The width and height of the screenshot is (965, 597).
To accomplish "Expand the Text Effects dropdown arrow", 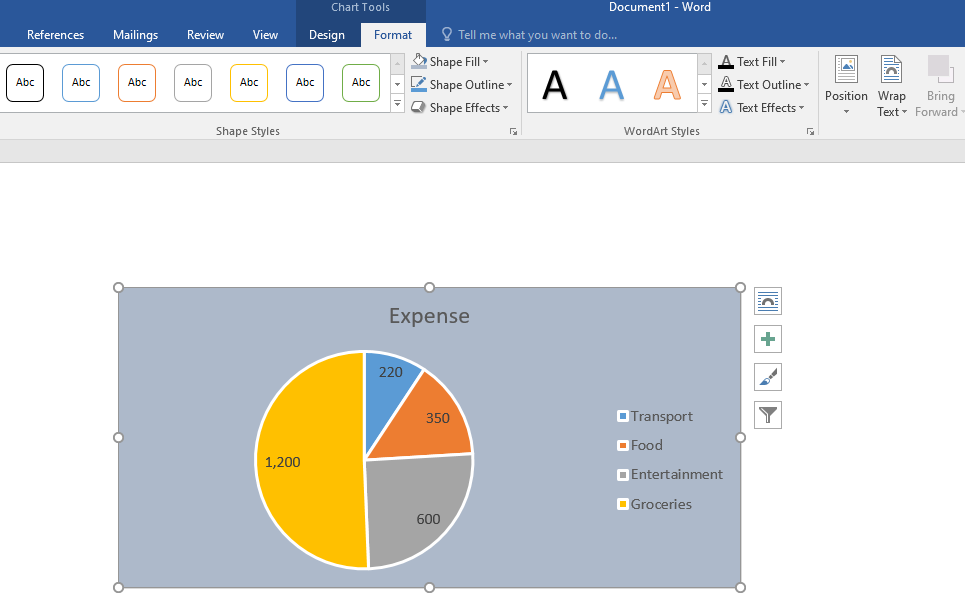I will (x=801, y=108).
